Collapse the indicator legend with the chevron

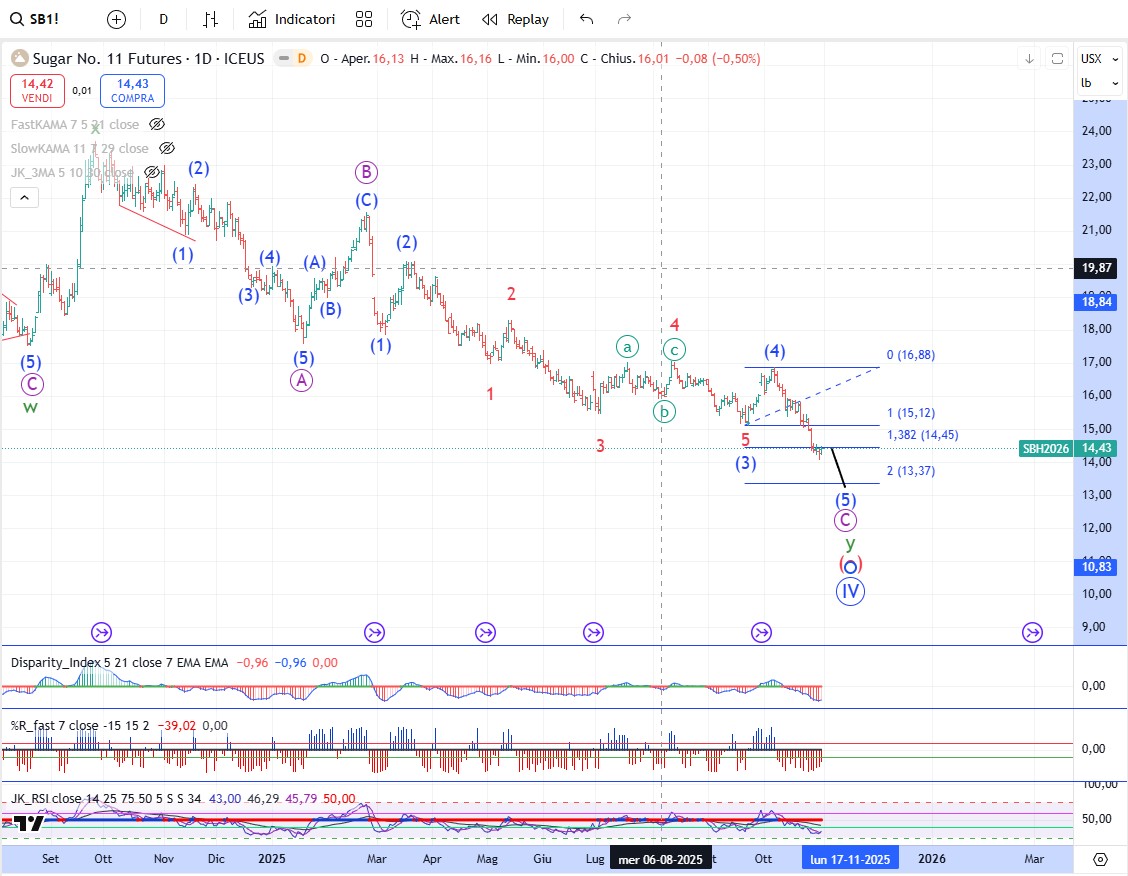pos(25,198)
